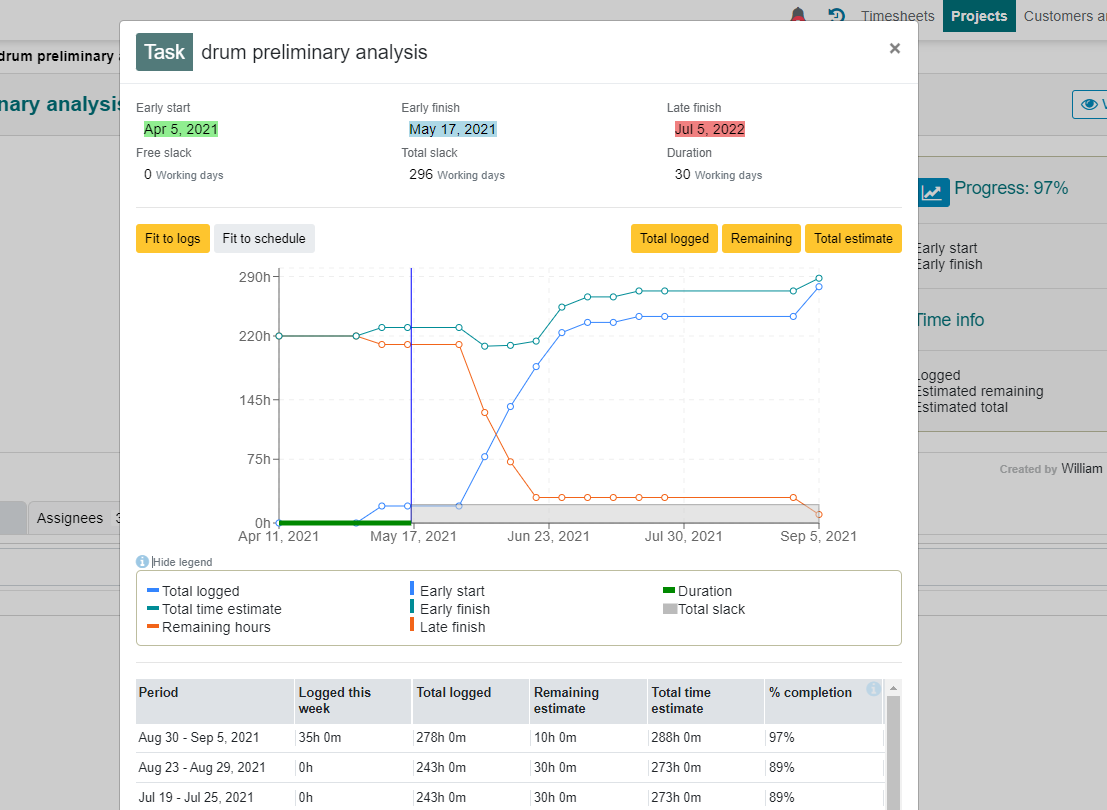
Task: Open the Projects menu item
Action: (979, 16)
